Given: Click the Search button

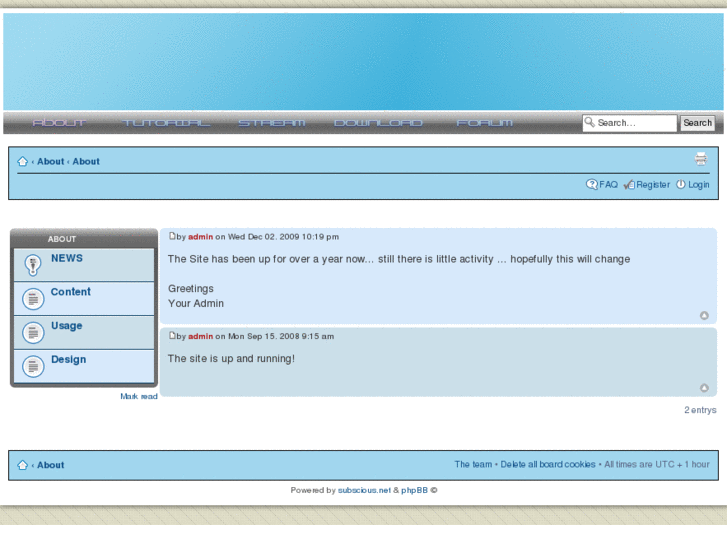Looking at the screenshot, I should [697, 123].
